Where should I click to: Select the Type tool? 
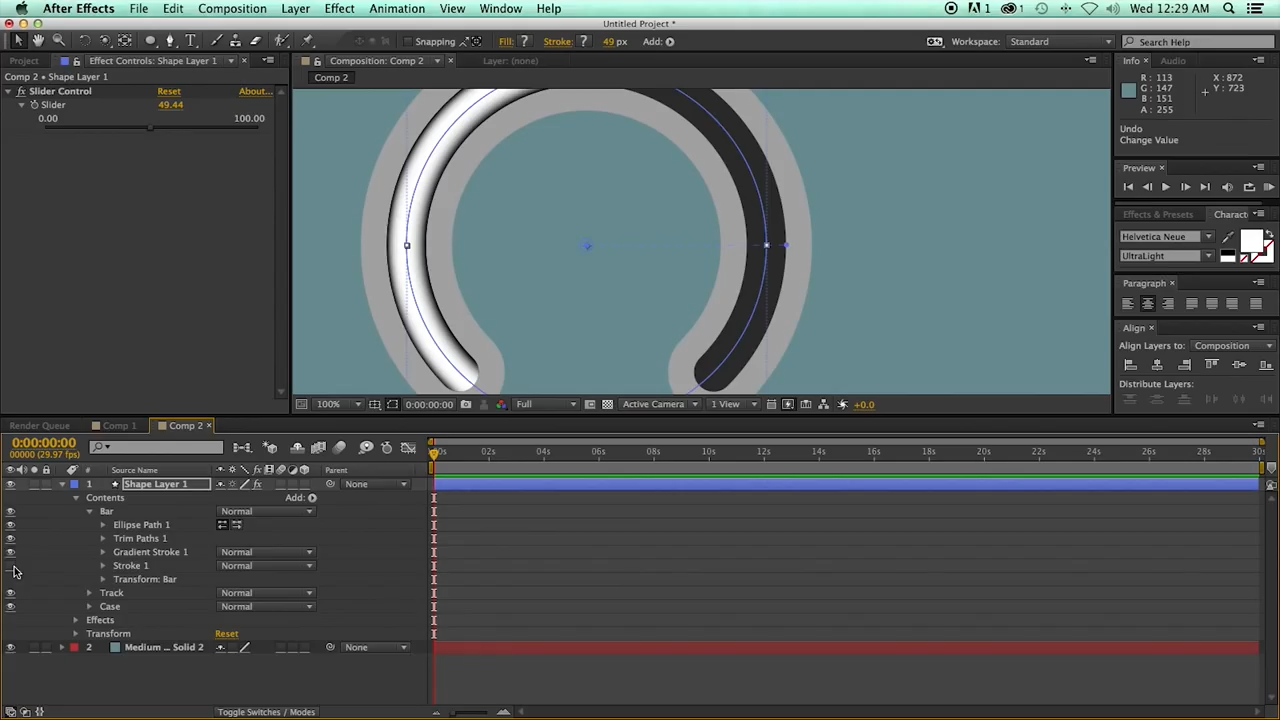coord(191,41)
